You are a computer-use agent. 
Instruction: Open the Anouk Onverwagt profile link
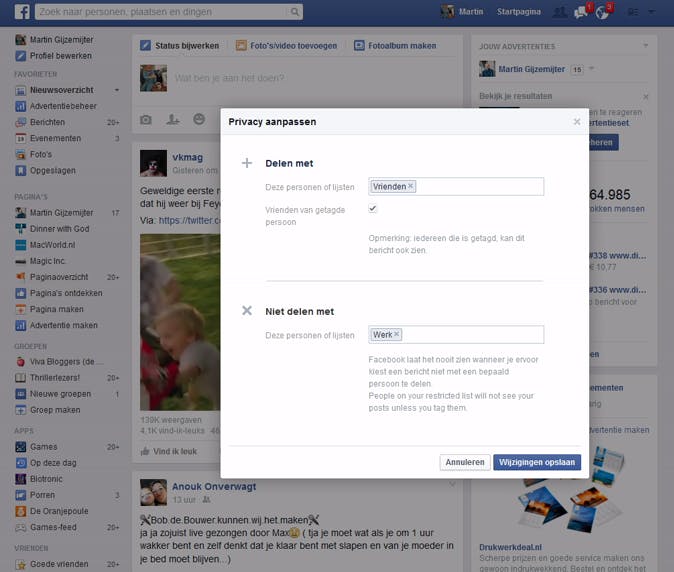click(214, 487)
